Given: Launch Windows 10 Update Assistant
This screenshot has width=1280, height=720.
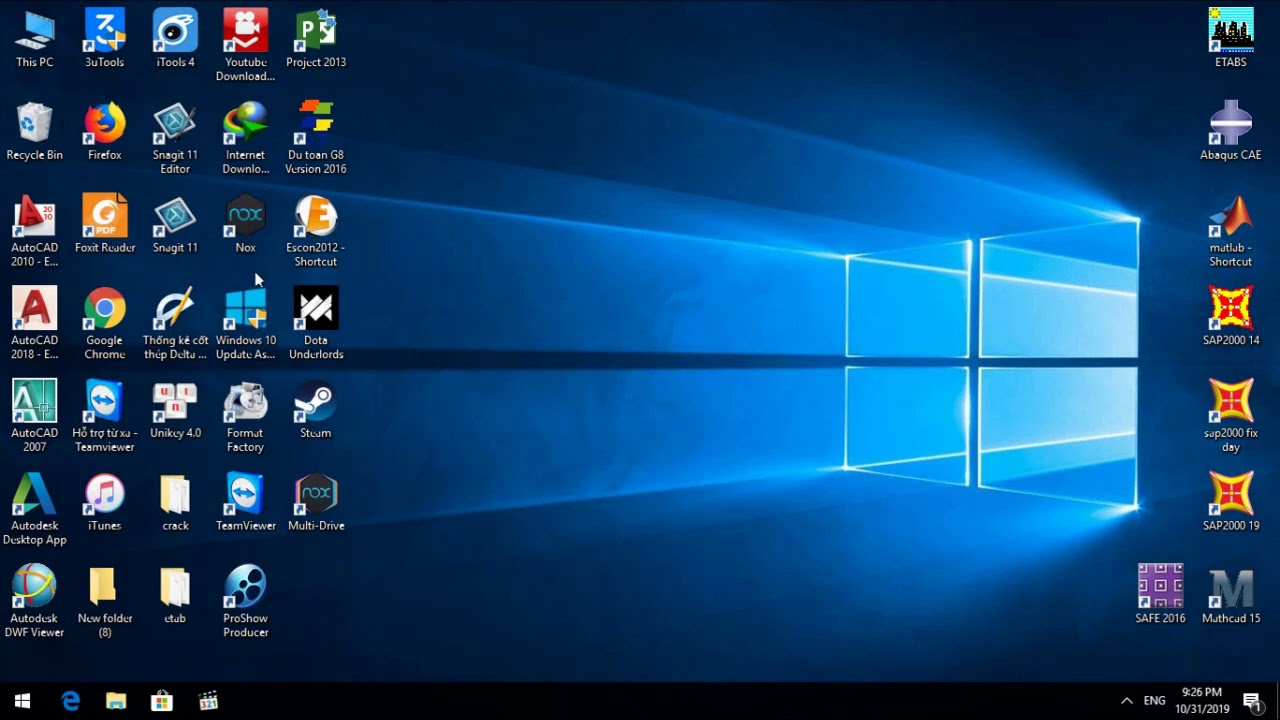Looking at the screenshot, I should tap(245, 324).
